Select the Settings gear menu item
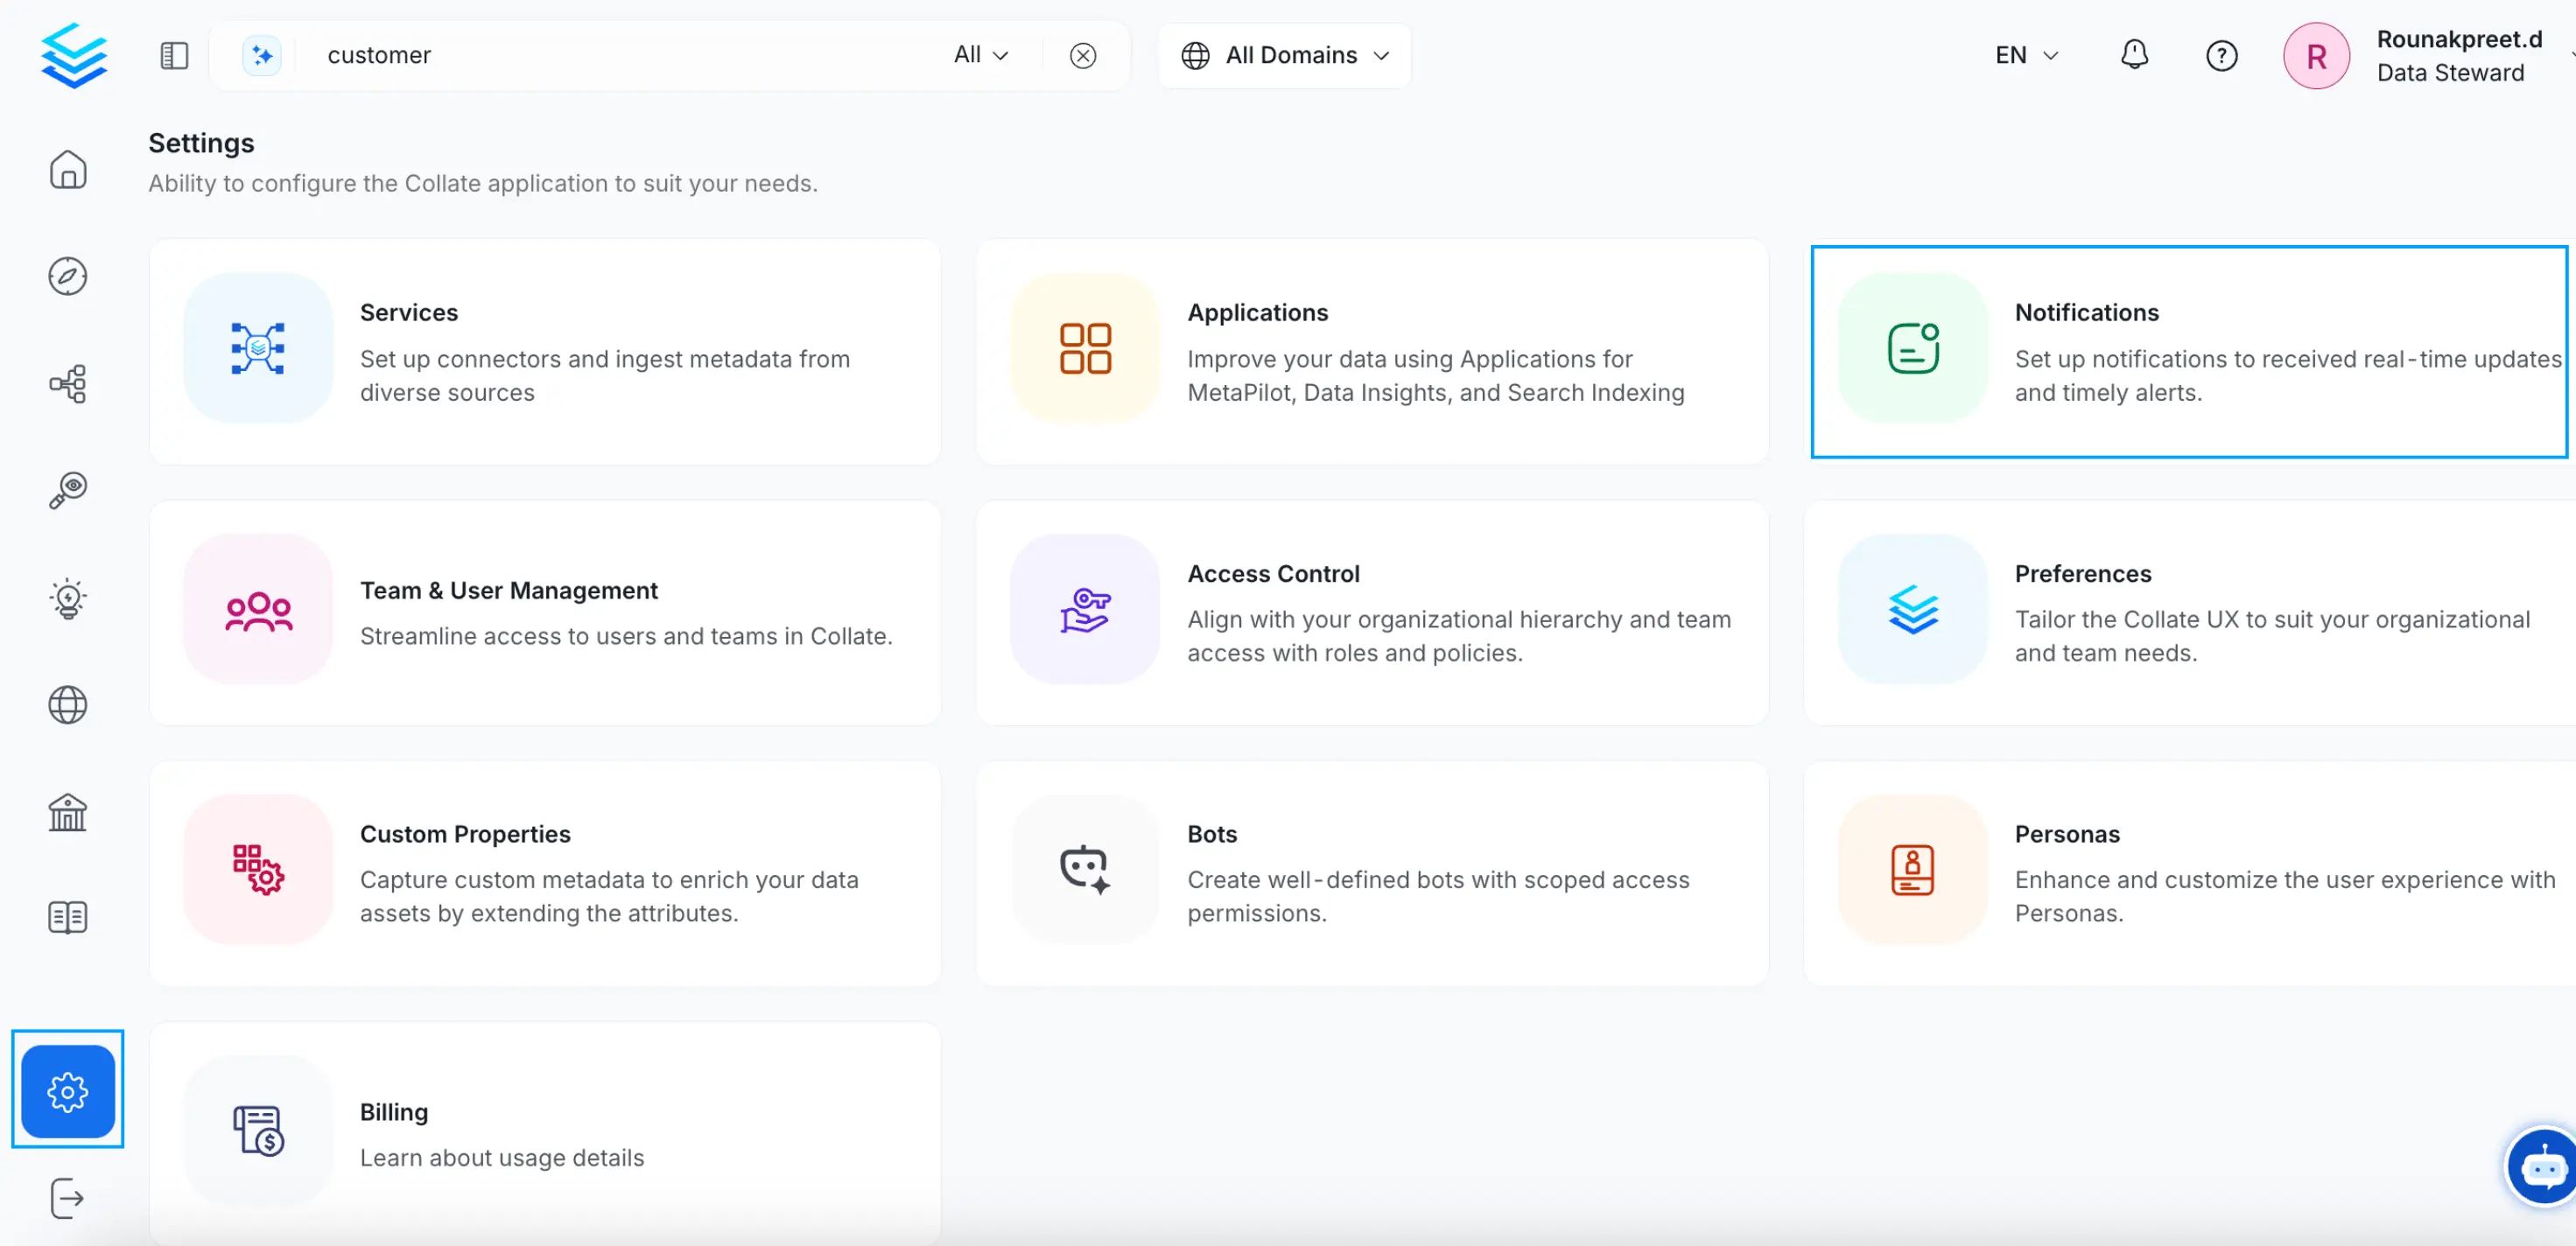2576x1246 pixels. 68,1090
